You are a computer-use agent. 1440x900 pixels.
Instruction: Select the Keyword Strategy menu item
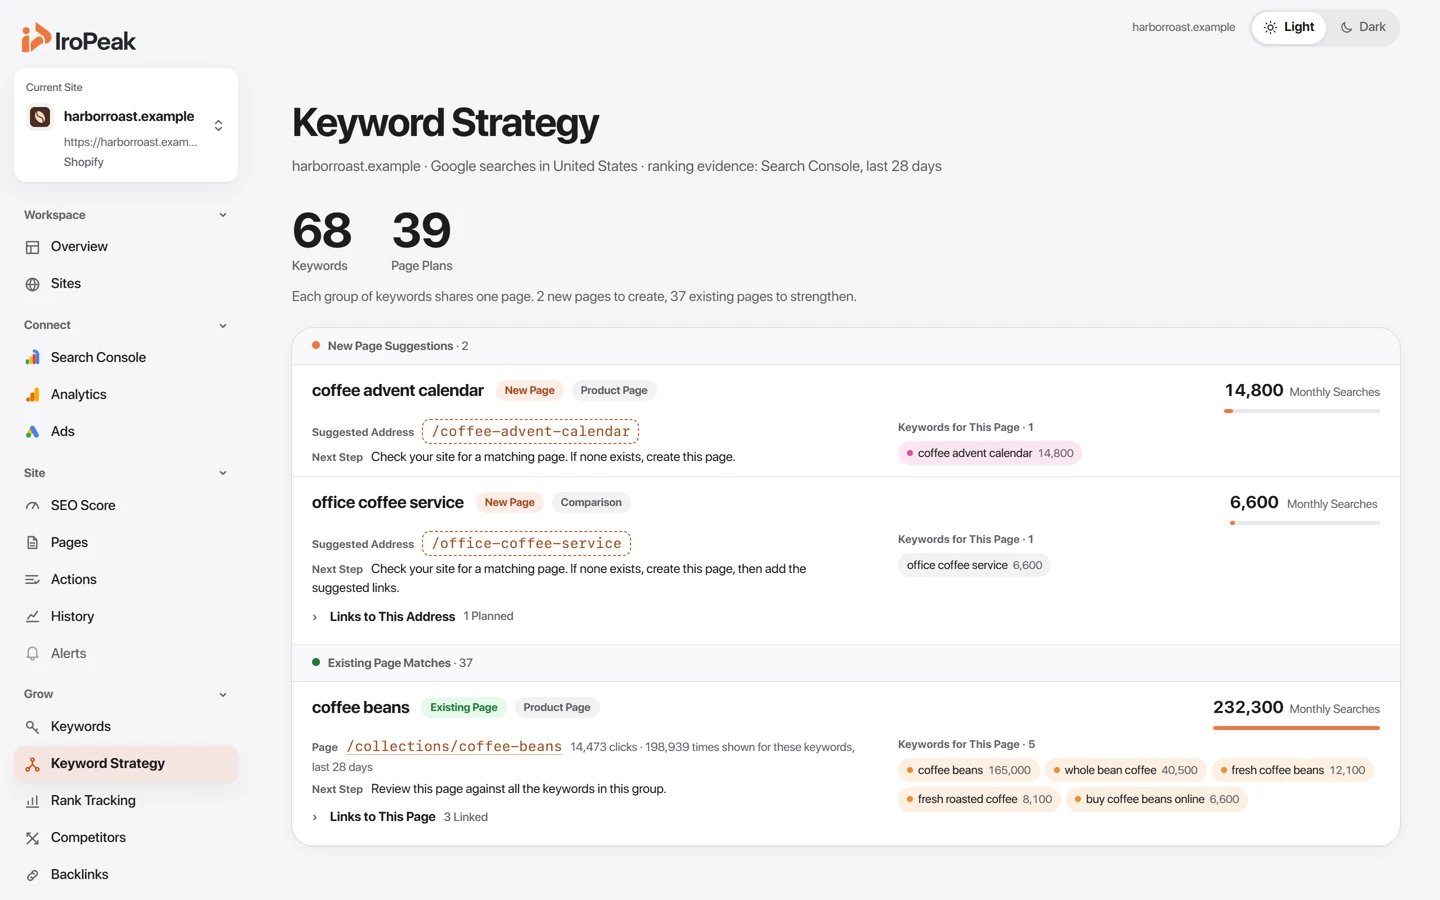[x=126, y=764]
